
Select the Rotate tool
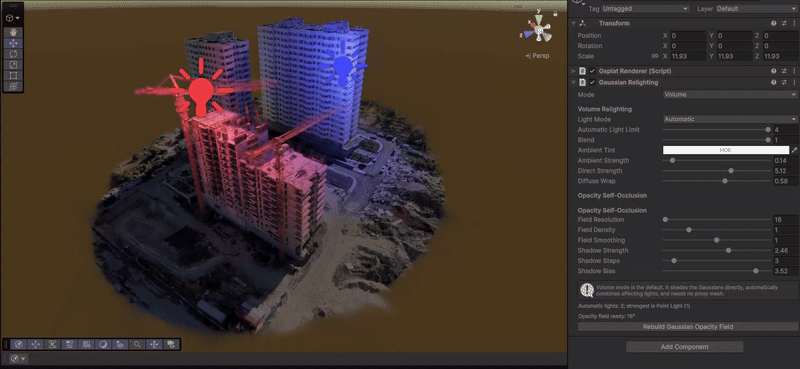coord(14,54)
